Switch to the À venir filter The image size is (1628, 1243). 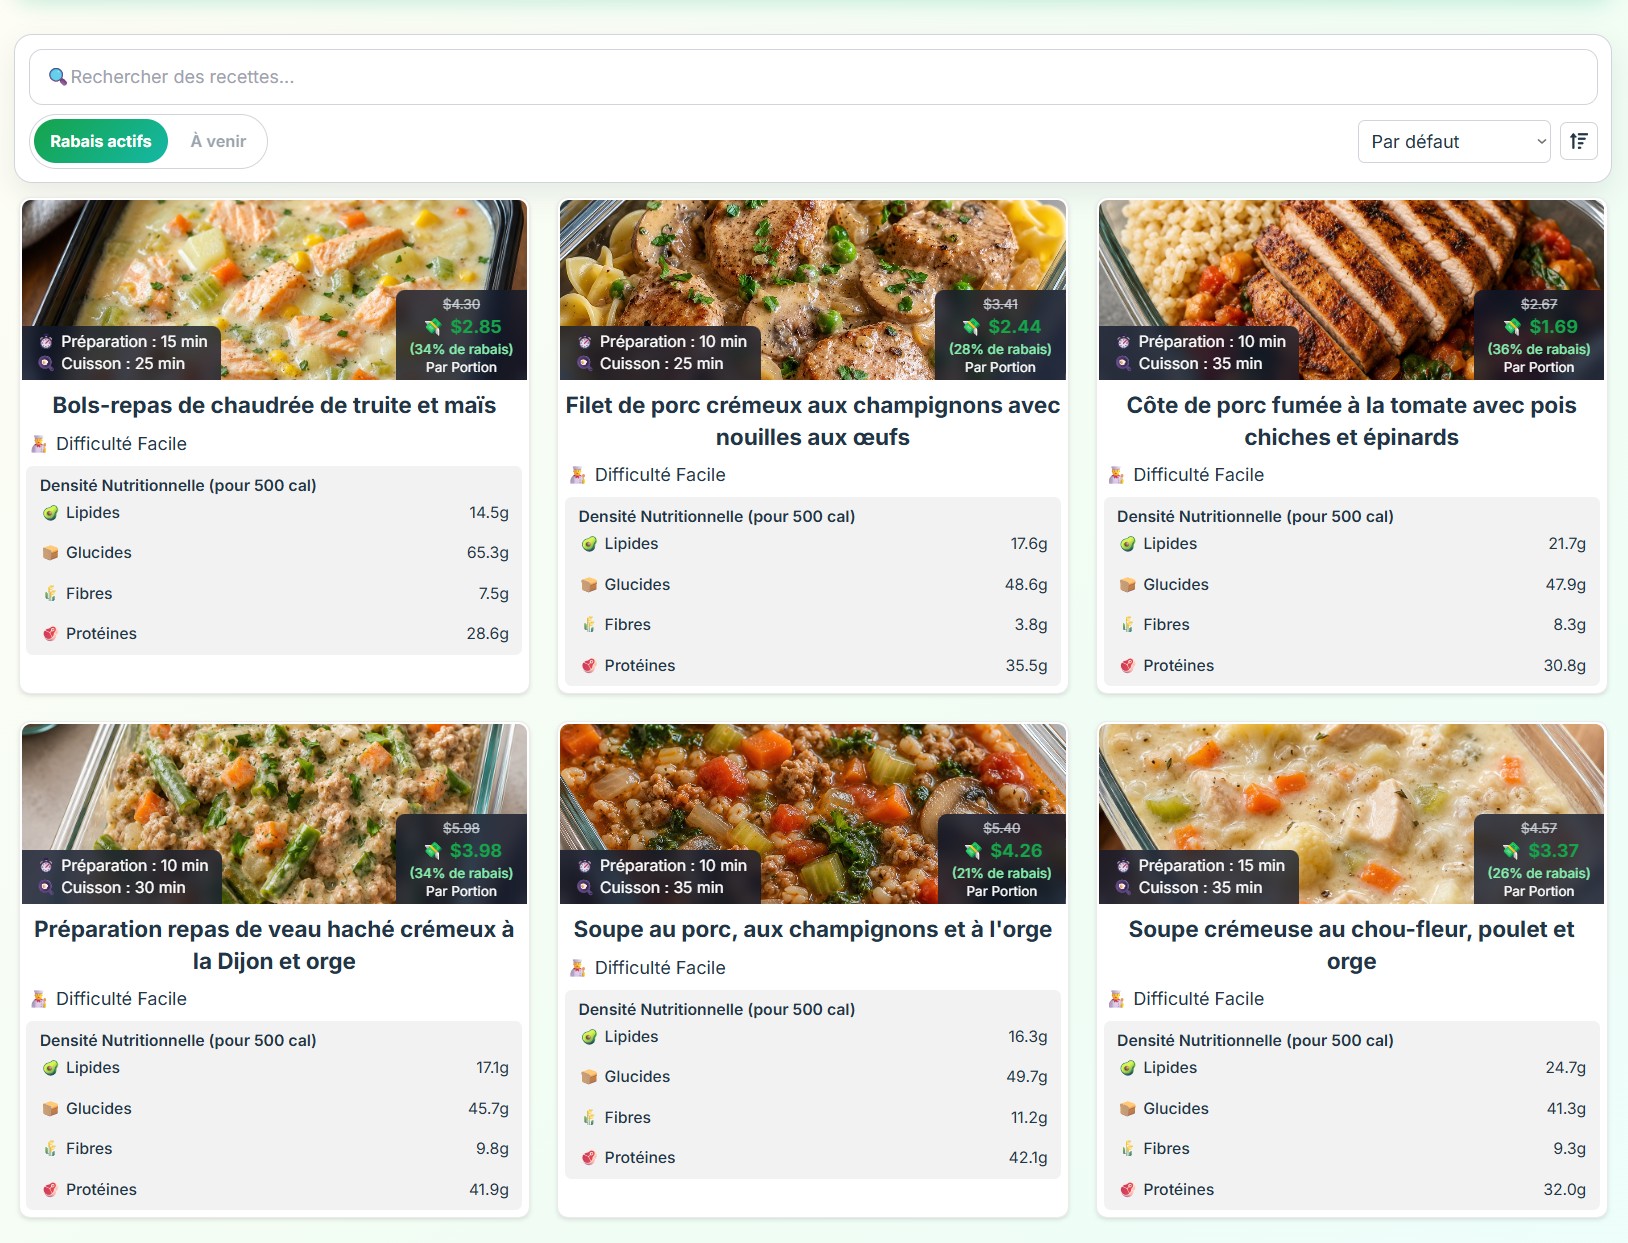point(218,141)
